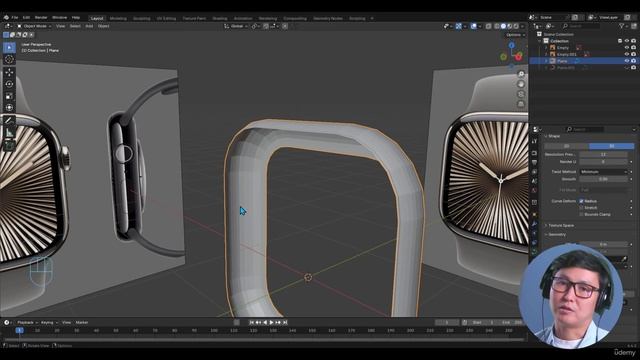Hide the Empty.001 object in outliner
Viewport: 640px width, 360px height.
coord(627,54)
